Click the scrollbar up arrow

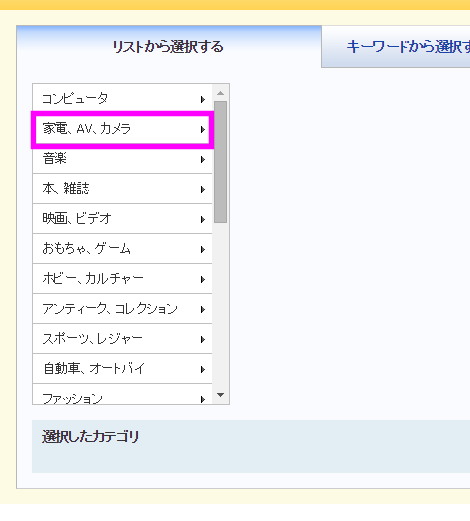(220, 93)
